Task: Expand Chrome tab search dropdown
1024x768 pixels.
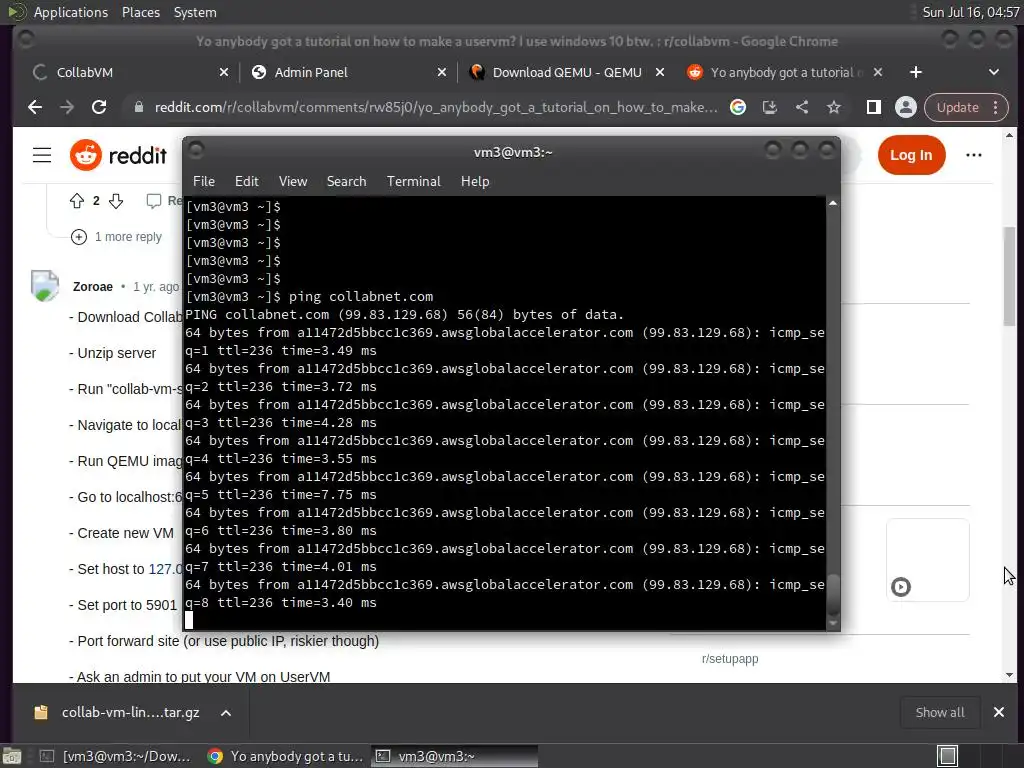Action: (x=994, y=72)
